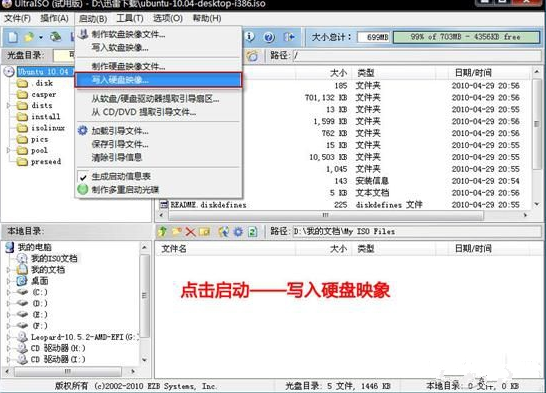Choose 写入硬盘映像... from the boot menu
546x393 pixels.
158,80
